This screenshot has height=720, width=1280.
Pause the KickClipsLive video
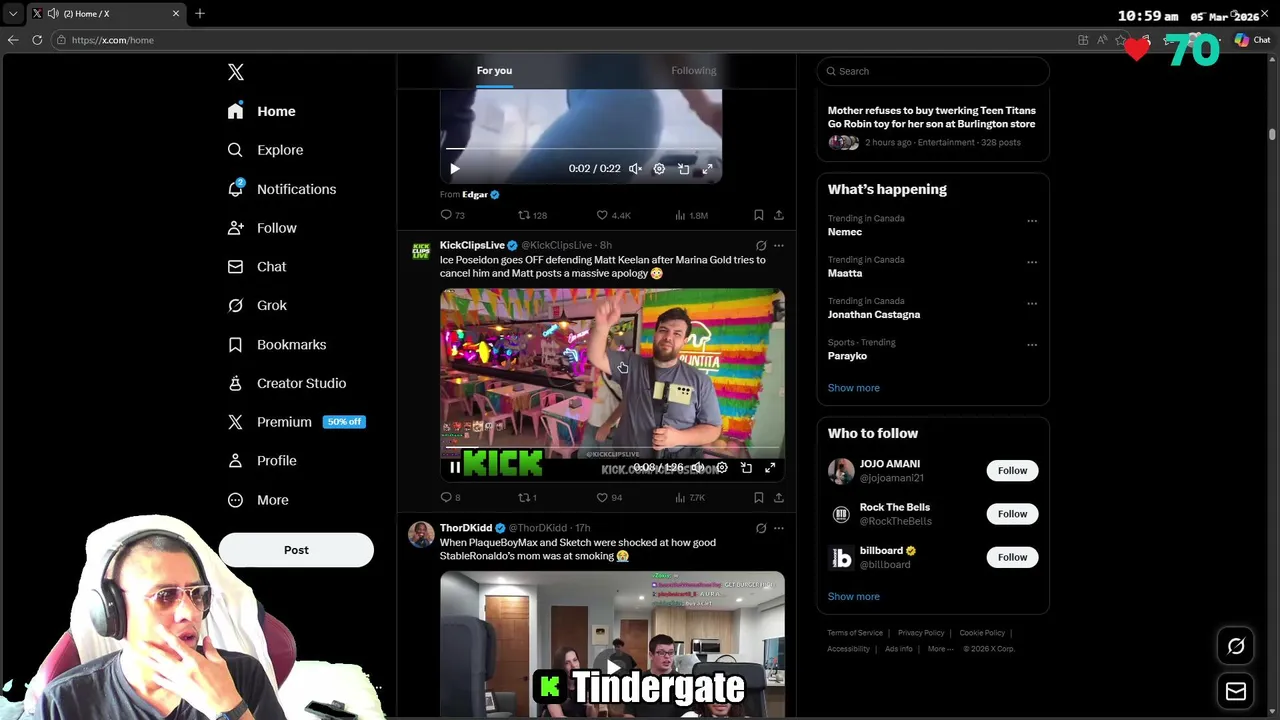[x=455, y=467]
